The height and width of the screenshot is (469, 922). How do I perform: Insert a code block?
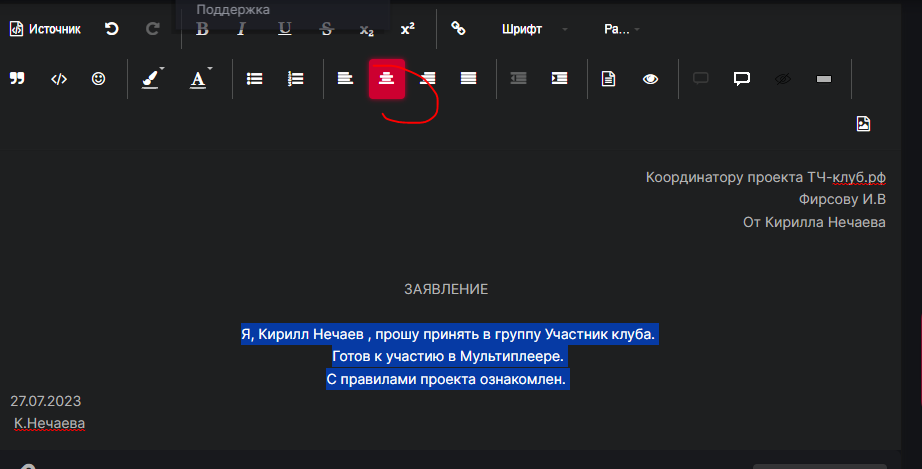click(x=59, y=79)
